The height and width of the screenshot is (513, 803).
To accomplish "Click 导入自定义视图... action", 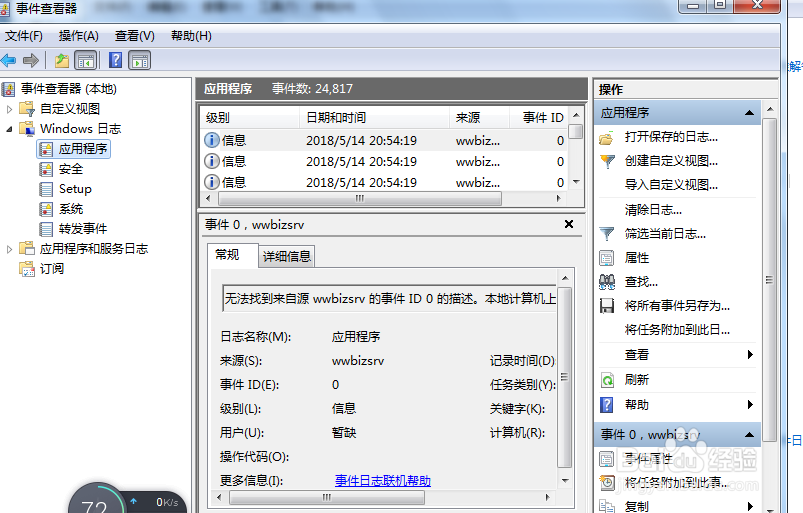I will (671, 185).
